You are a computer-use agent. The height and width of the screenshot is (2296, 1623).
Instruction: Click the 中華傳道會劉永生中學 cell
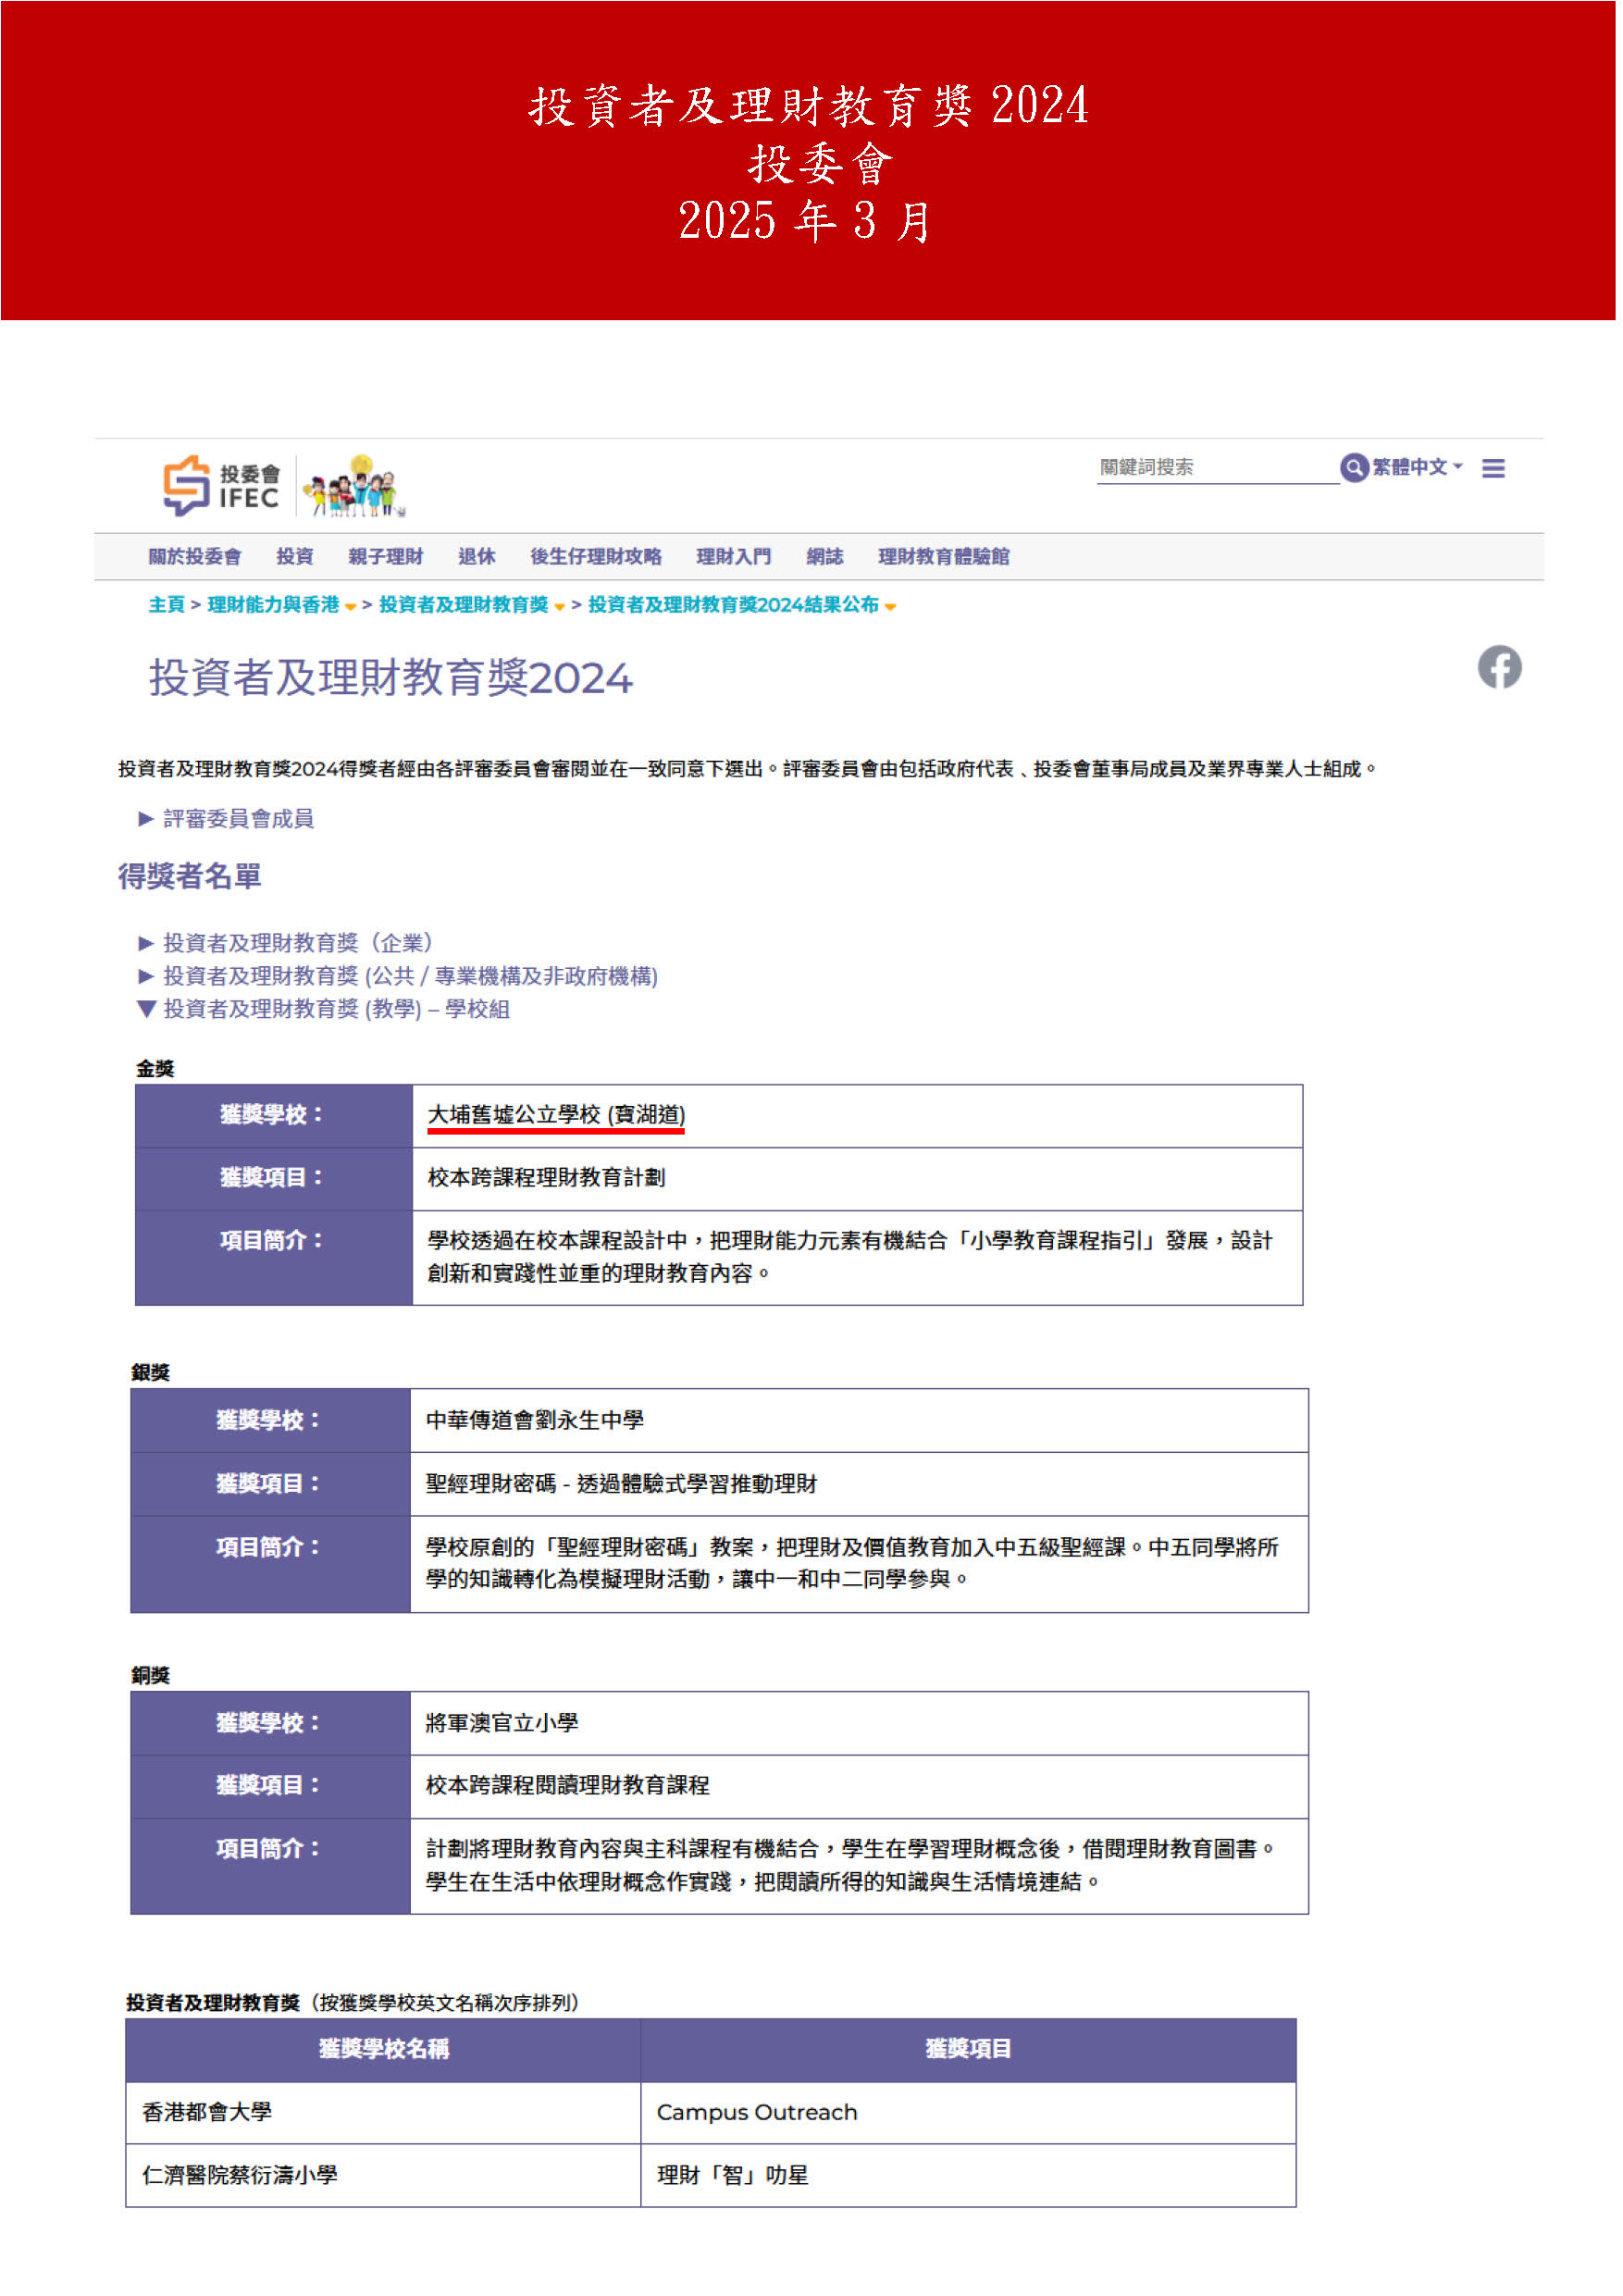pyautogui.click(x=859, y=1420)
